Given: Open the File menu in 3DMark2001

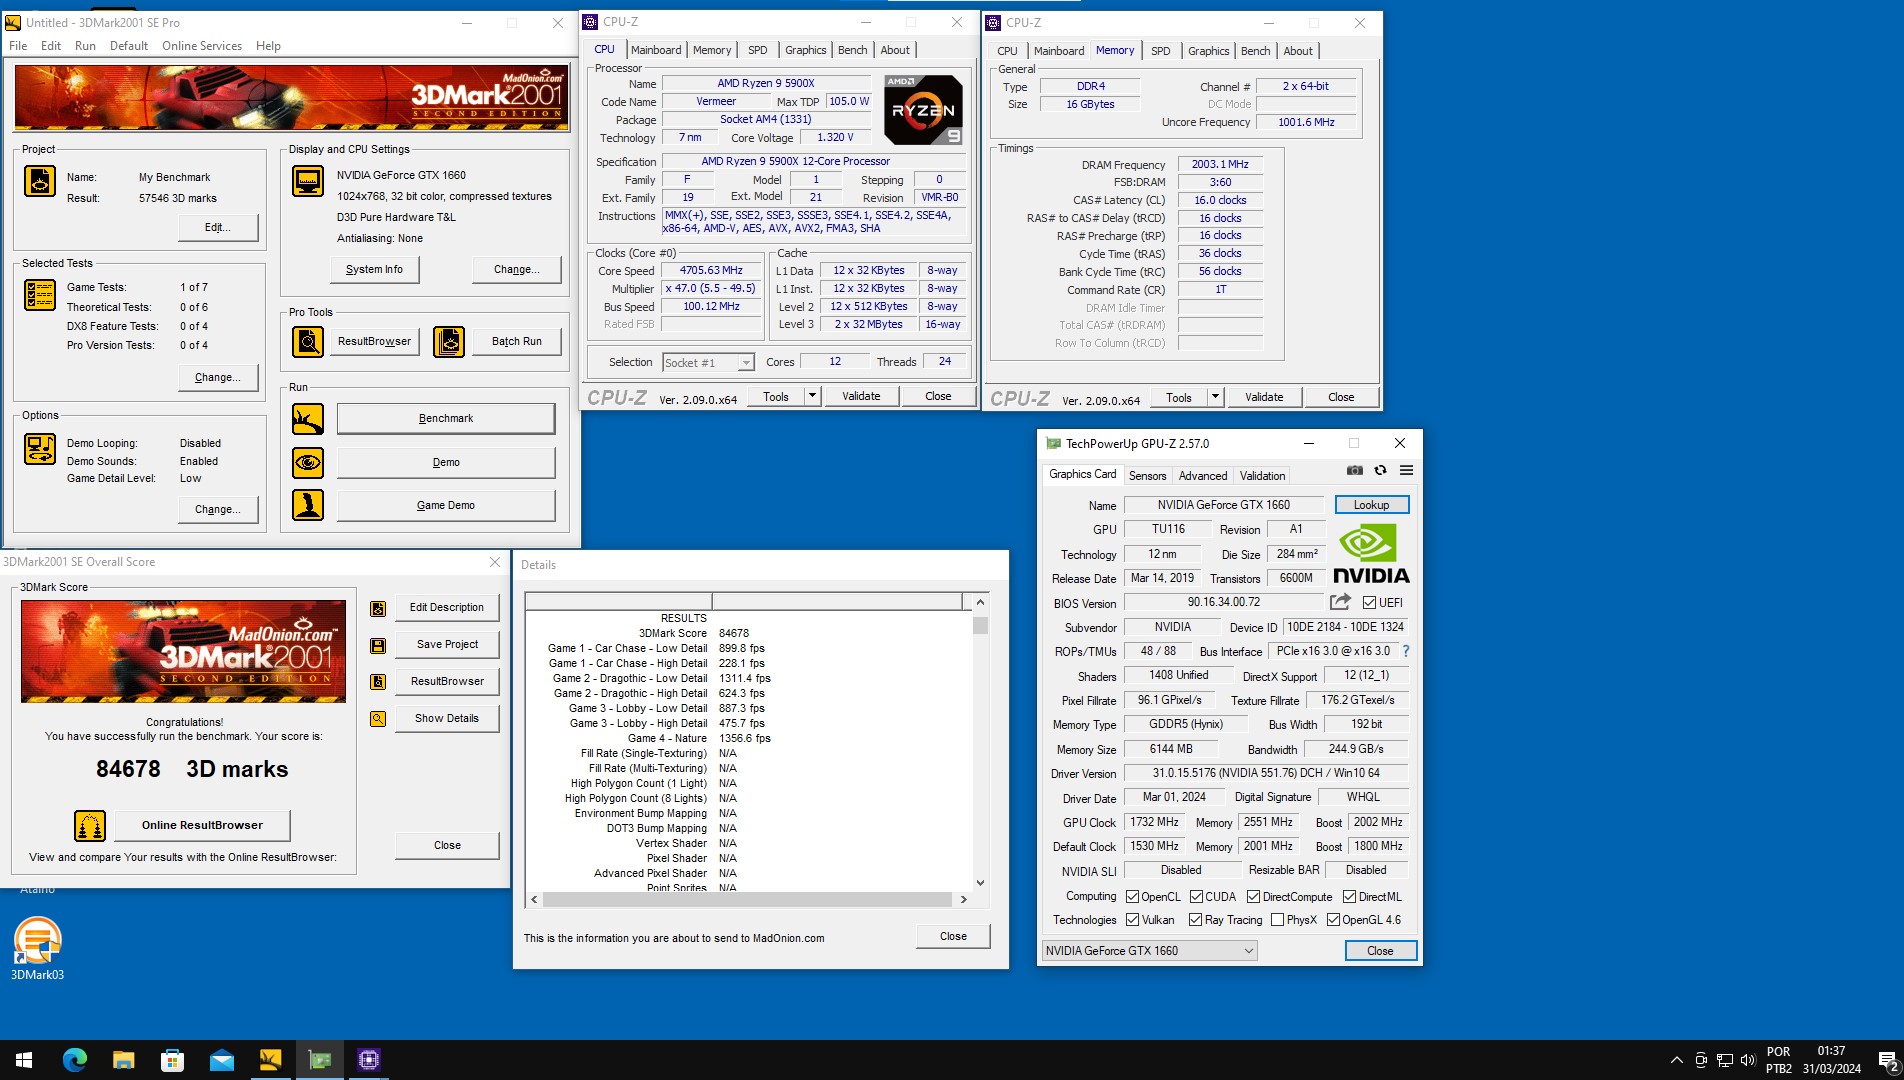Looking at the screenshot, I should click(x=18, y=46).
